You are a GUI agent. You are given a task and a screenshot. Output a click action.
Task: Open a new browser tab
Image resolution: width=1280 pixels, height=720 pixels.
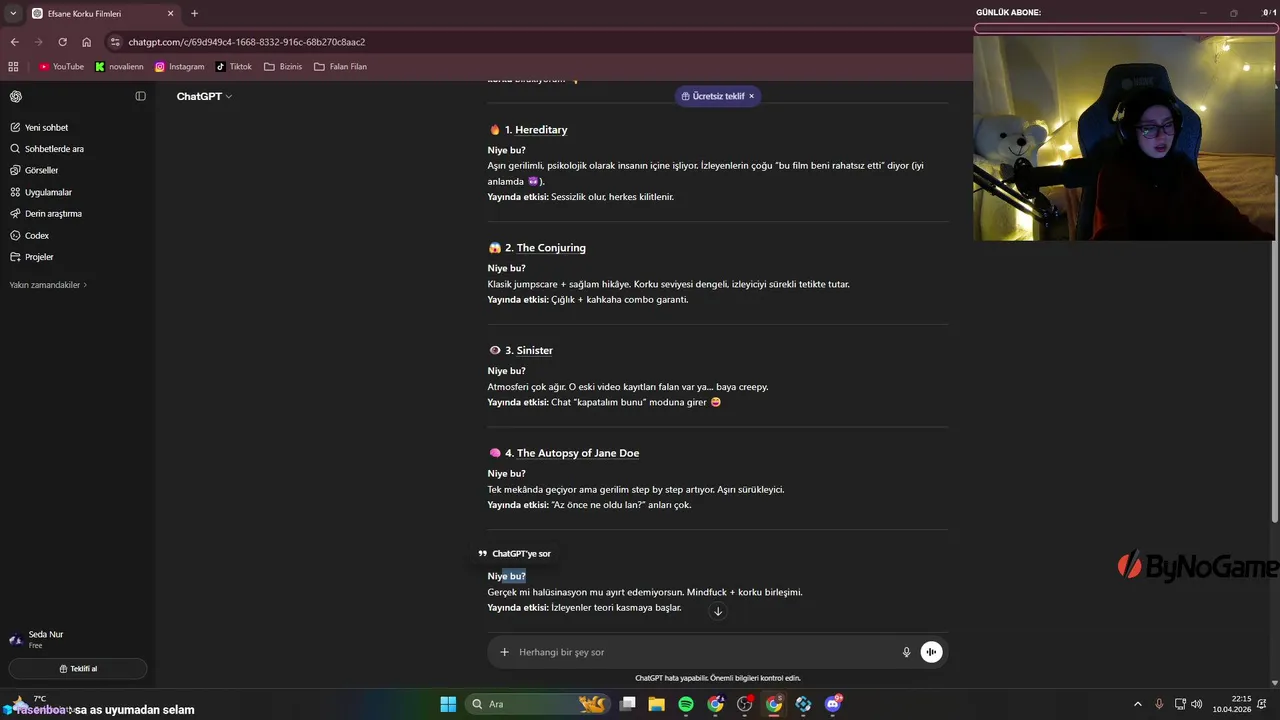(x=194, y=14)
